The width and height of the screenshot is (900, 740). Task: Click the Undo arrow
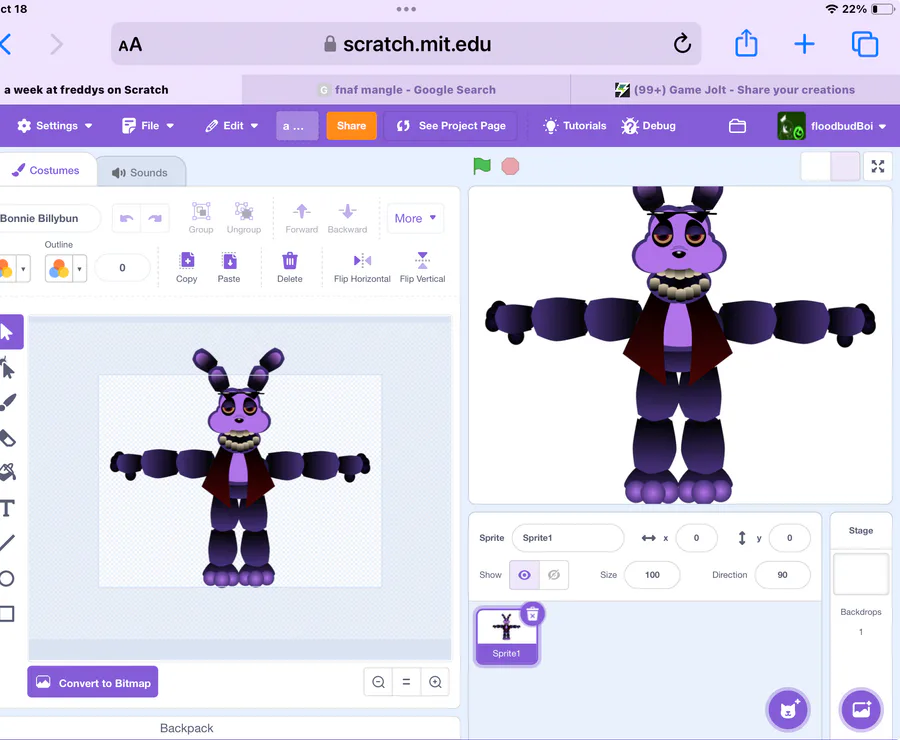point(126,218)
